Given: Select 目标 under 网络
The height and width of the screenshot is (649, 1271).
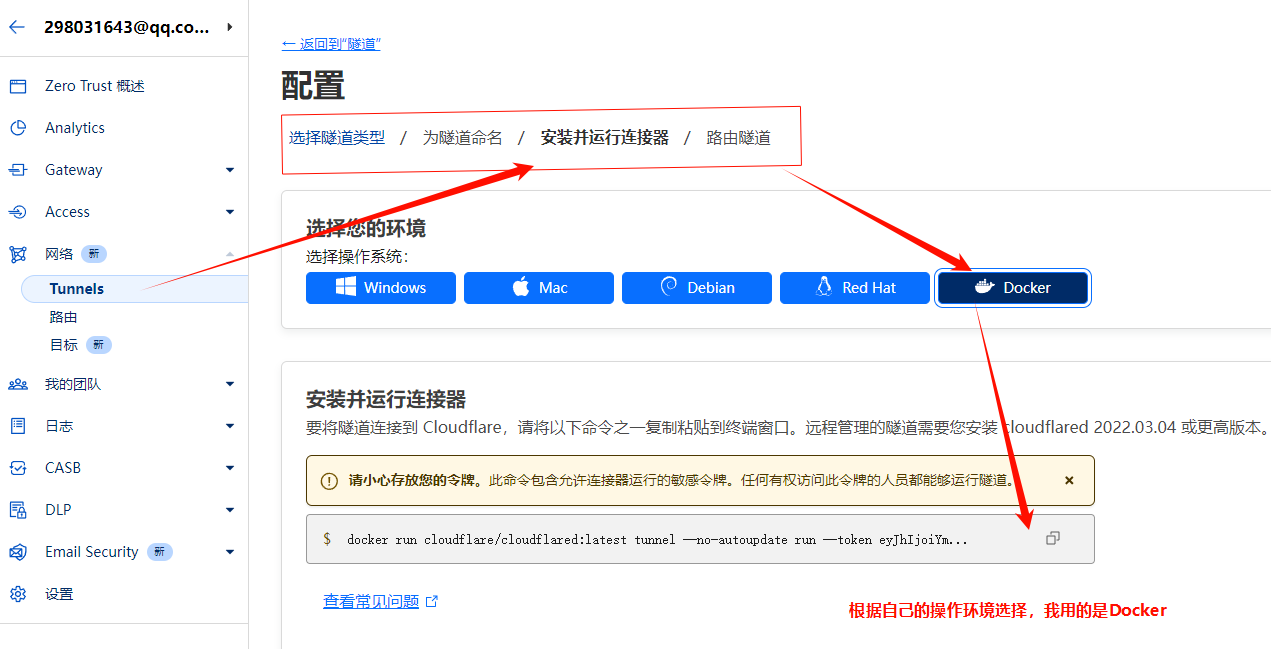Looking at the screenshot, I should pos(64,345).
